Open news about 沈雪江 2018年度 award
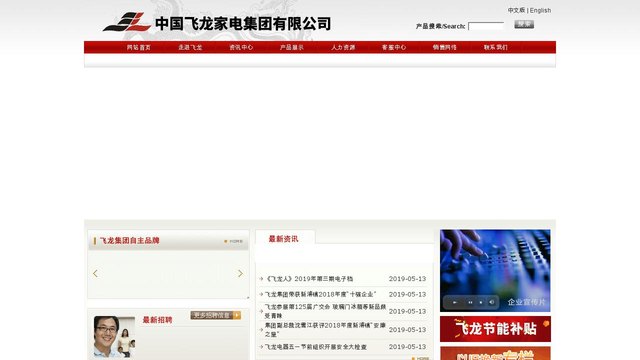This screenshot has height=360, width=640. tap(325, 329)
